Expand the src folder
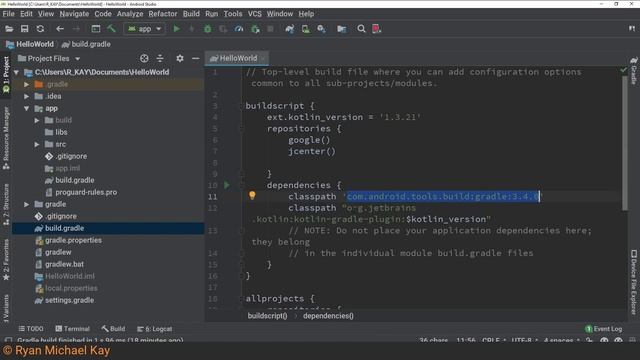The height and width of the screenshot is (360, 640). coord(37,144)
